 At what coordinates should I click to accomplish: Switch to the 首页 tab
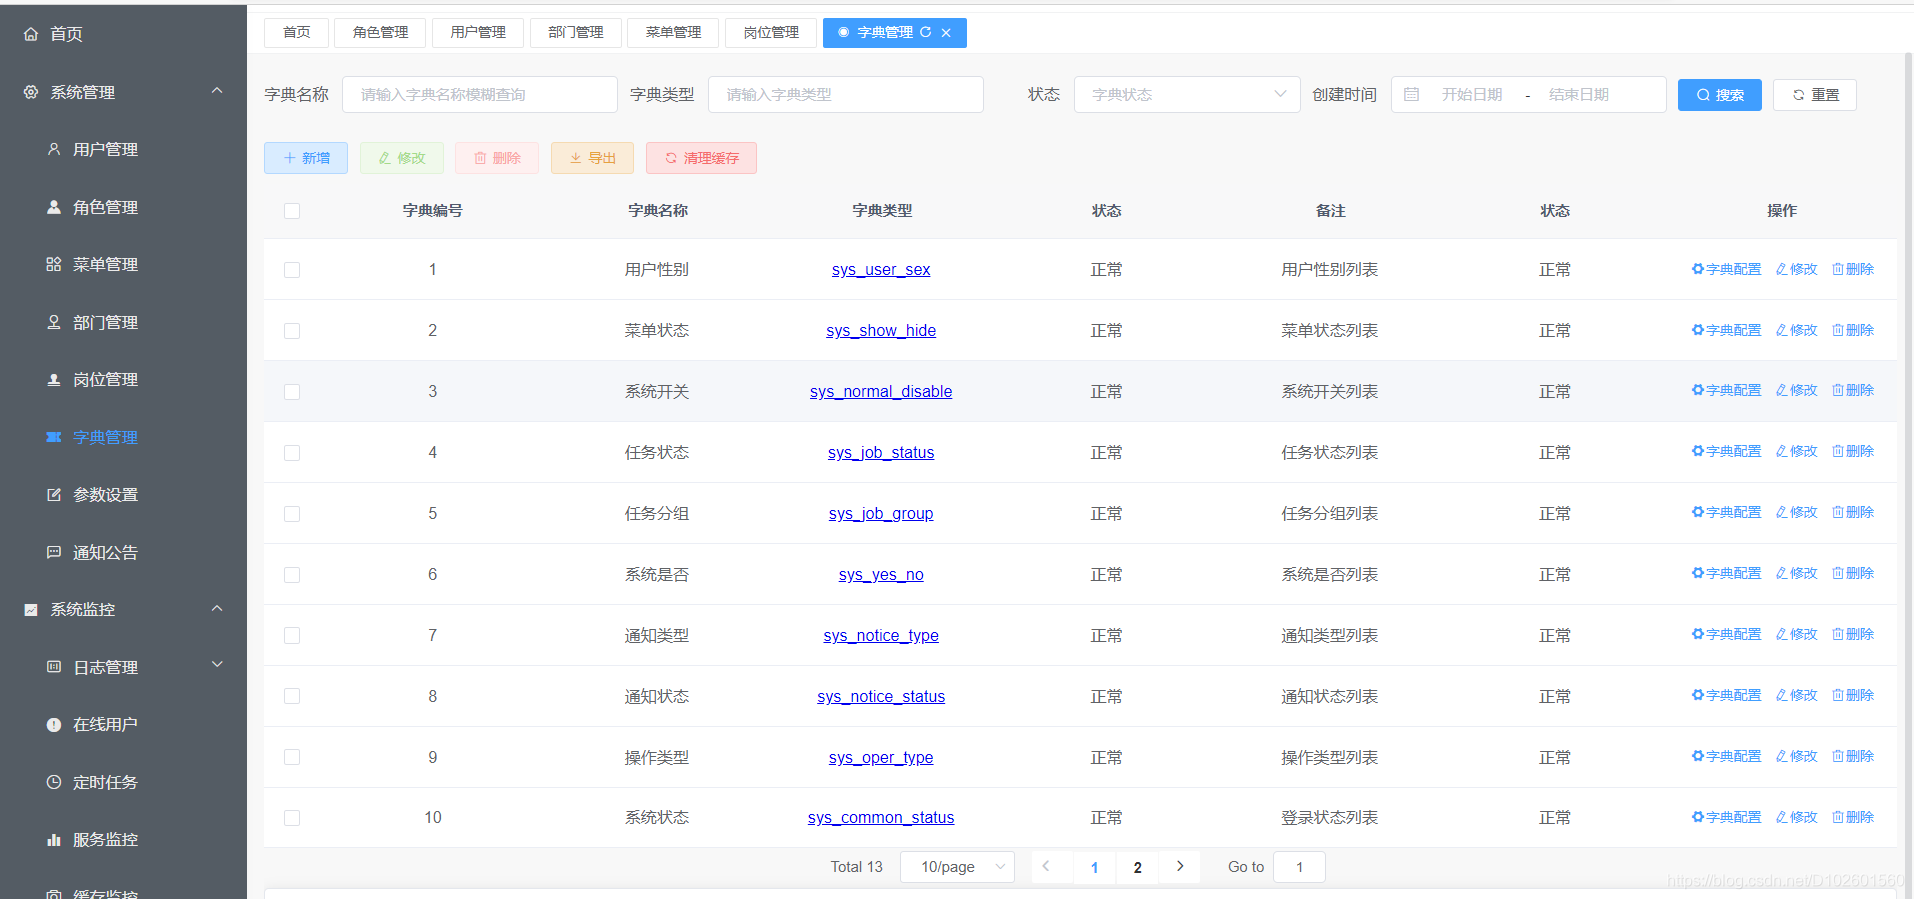point(296,33)
